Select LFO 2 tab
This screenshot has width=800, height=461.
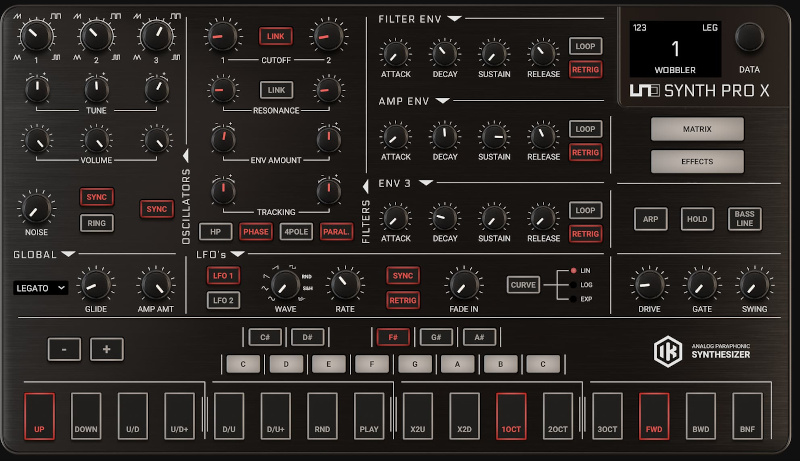[223, 300]
